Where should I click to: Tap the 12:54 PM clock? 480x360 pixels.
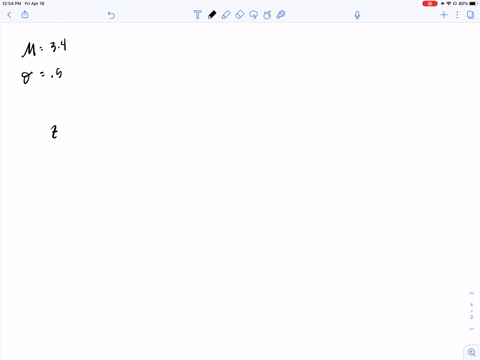click(x=12, y=4)
